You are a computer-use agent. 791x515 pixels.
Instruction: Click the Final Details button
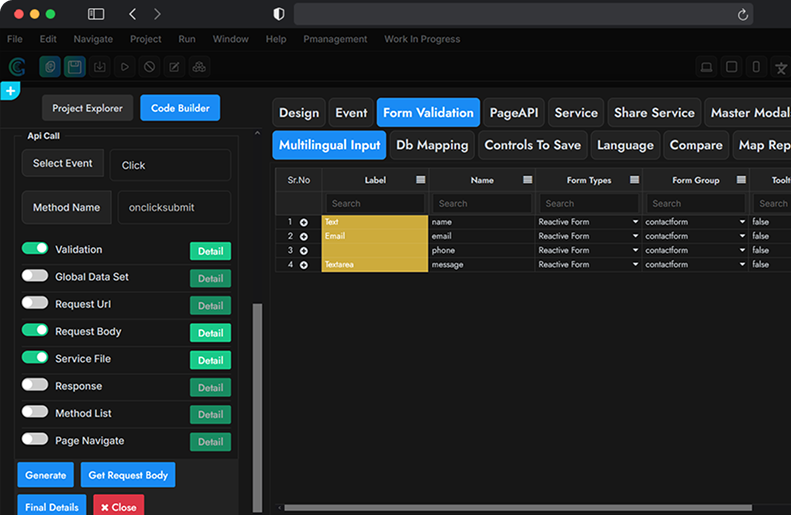pos(52,506)
